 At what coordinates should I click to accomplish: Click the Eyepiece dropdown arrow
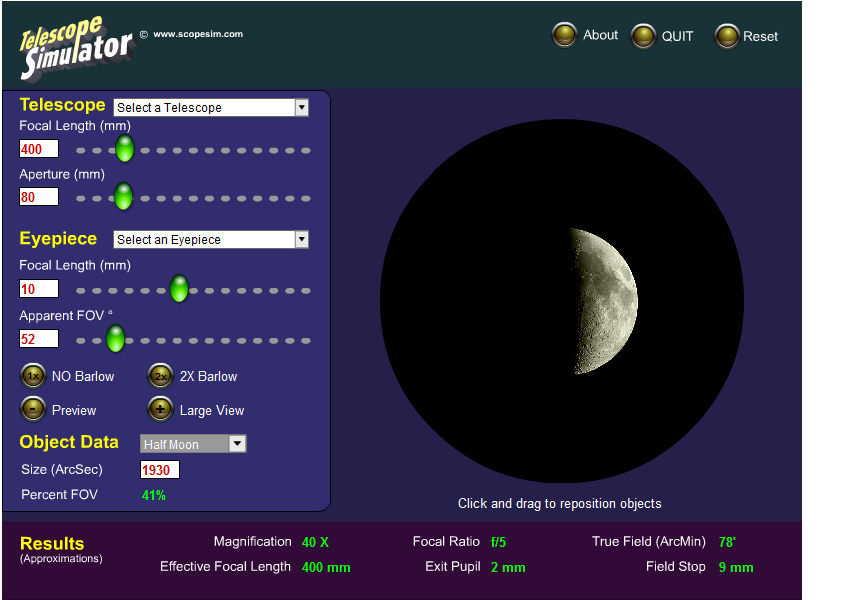[301, 240]
